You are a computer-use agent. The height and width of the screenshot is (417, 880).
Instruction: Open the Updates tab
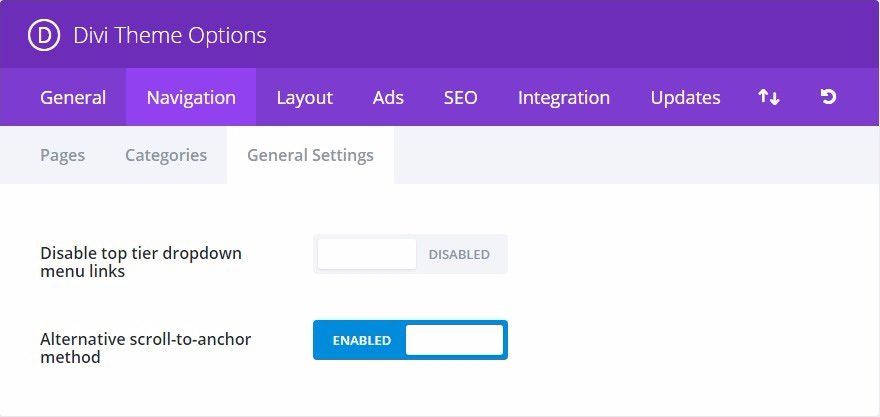pyautogui.click(x=685, y=97)
